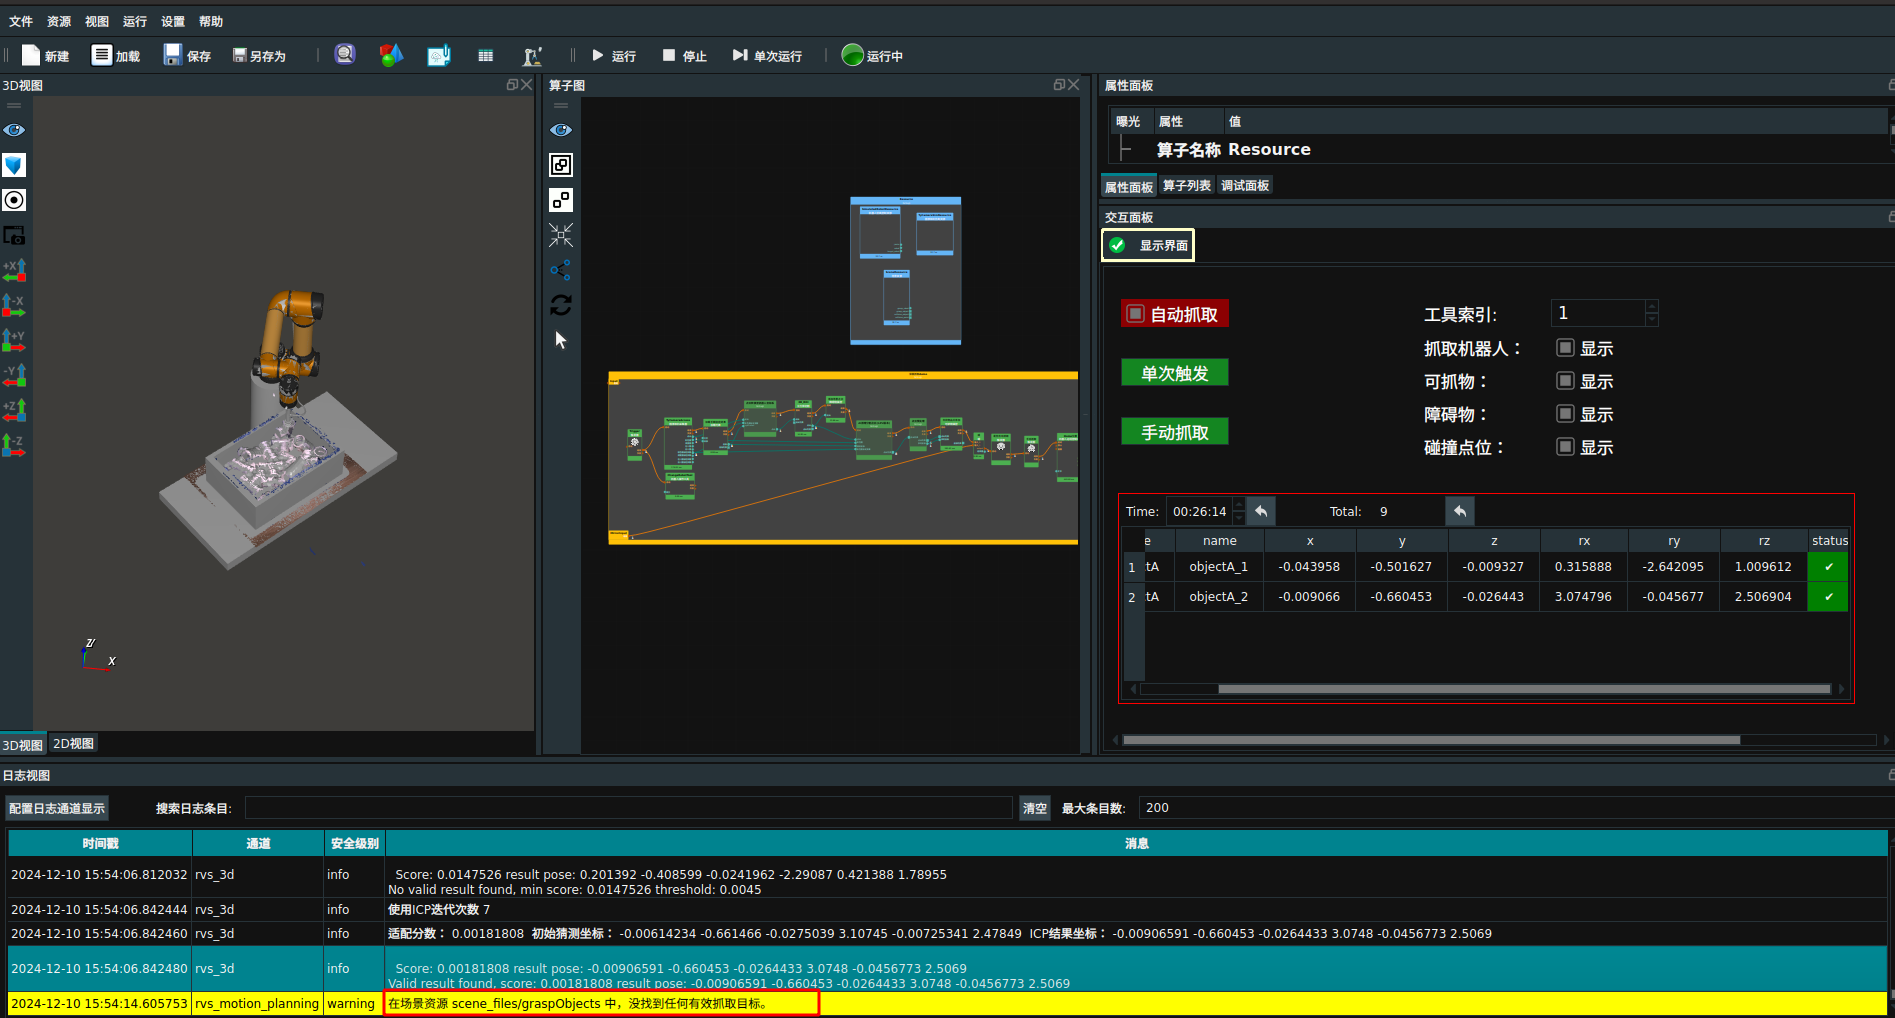Click the 新建 new file toolbar icon
This screenshot has width=1895, height=1018.
(x=31, y=55)
